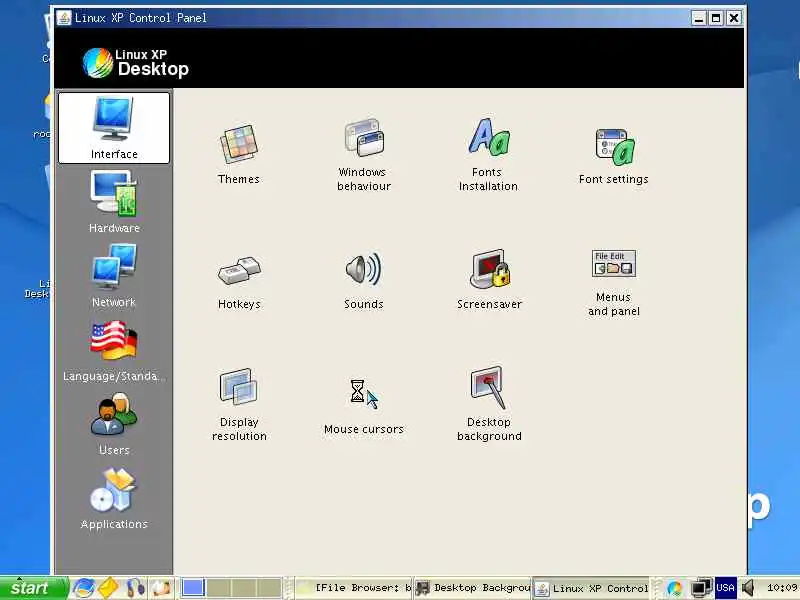The height and width of the screenshot is (600, 800).
Task: Switch to File Browser taskbar window
Action: click(x=354, y=588)
